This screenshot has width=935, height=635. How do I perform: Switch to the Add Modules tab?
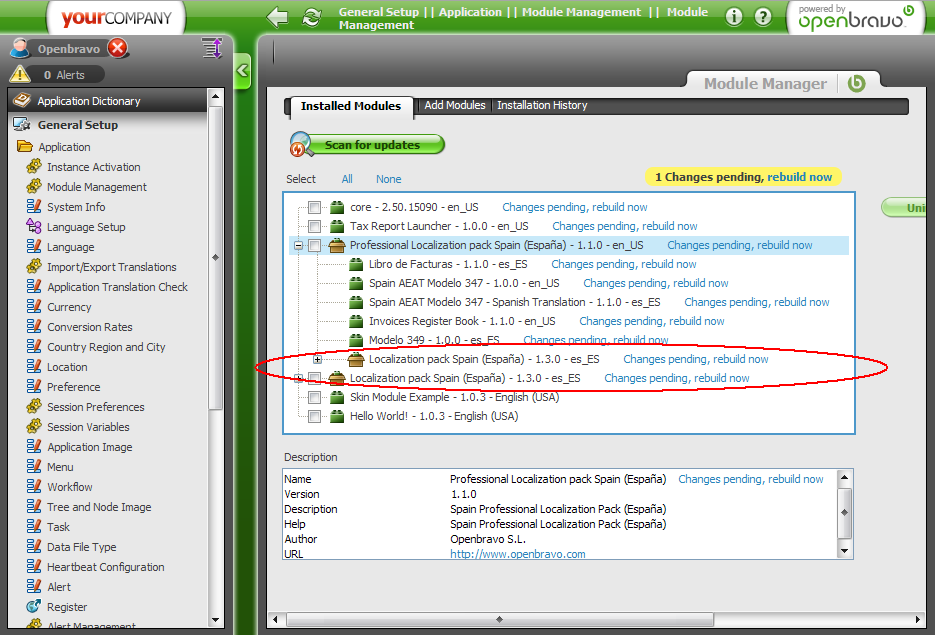[x=454, y=105]
